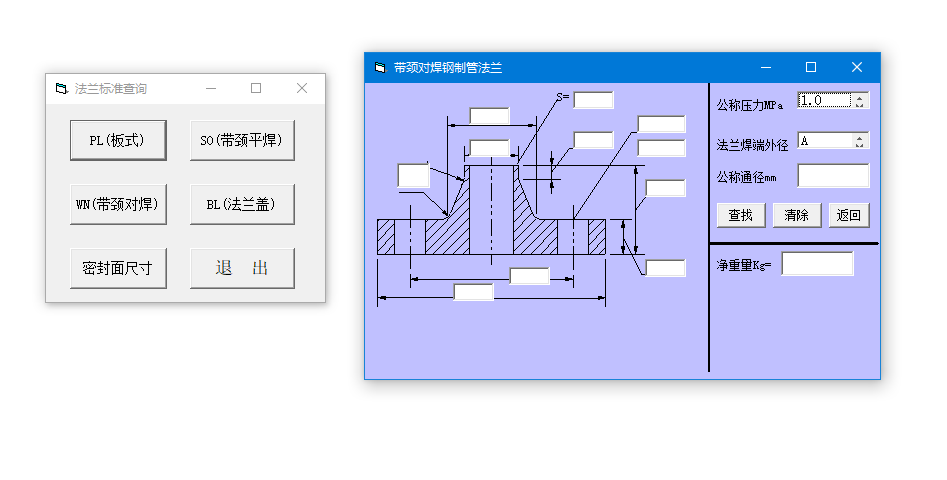Click the 法兰焊端外径 label text
Viewport: 947px width, 480px height.
pyautogui.click(x=753, y=145)
